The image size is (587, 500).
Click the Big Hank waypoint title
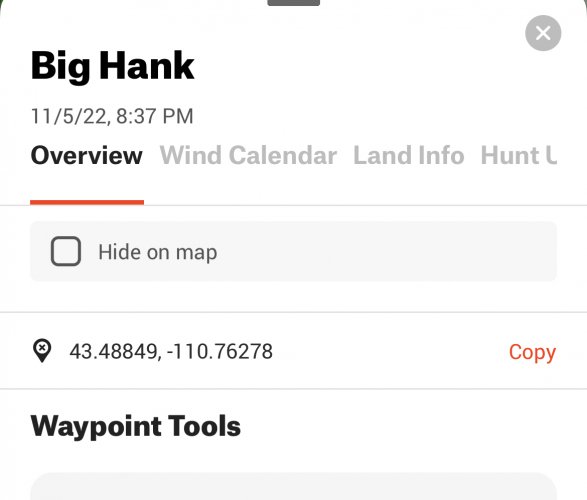point(112,67)
